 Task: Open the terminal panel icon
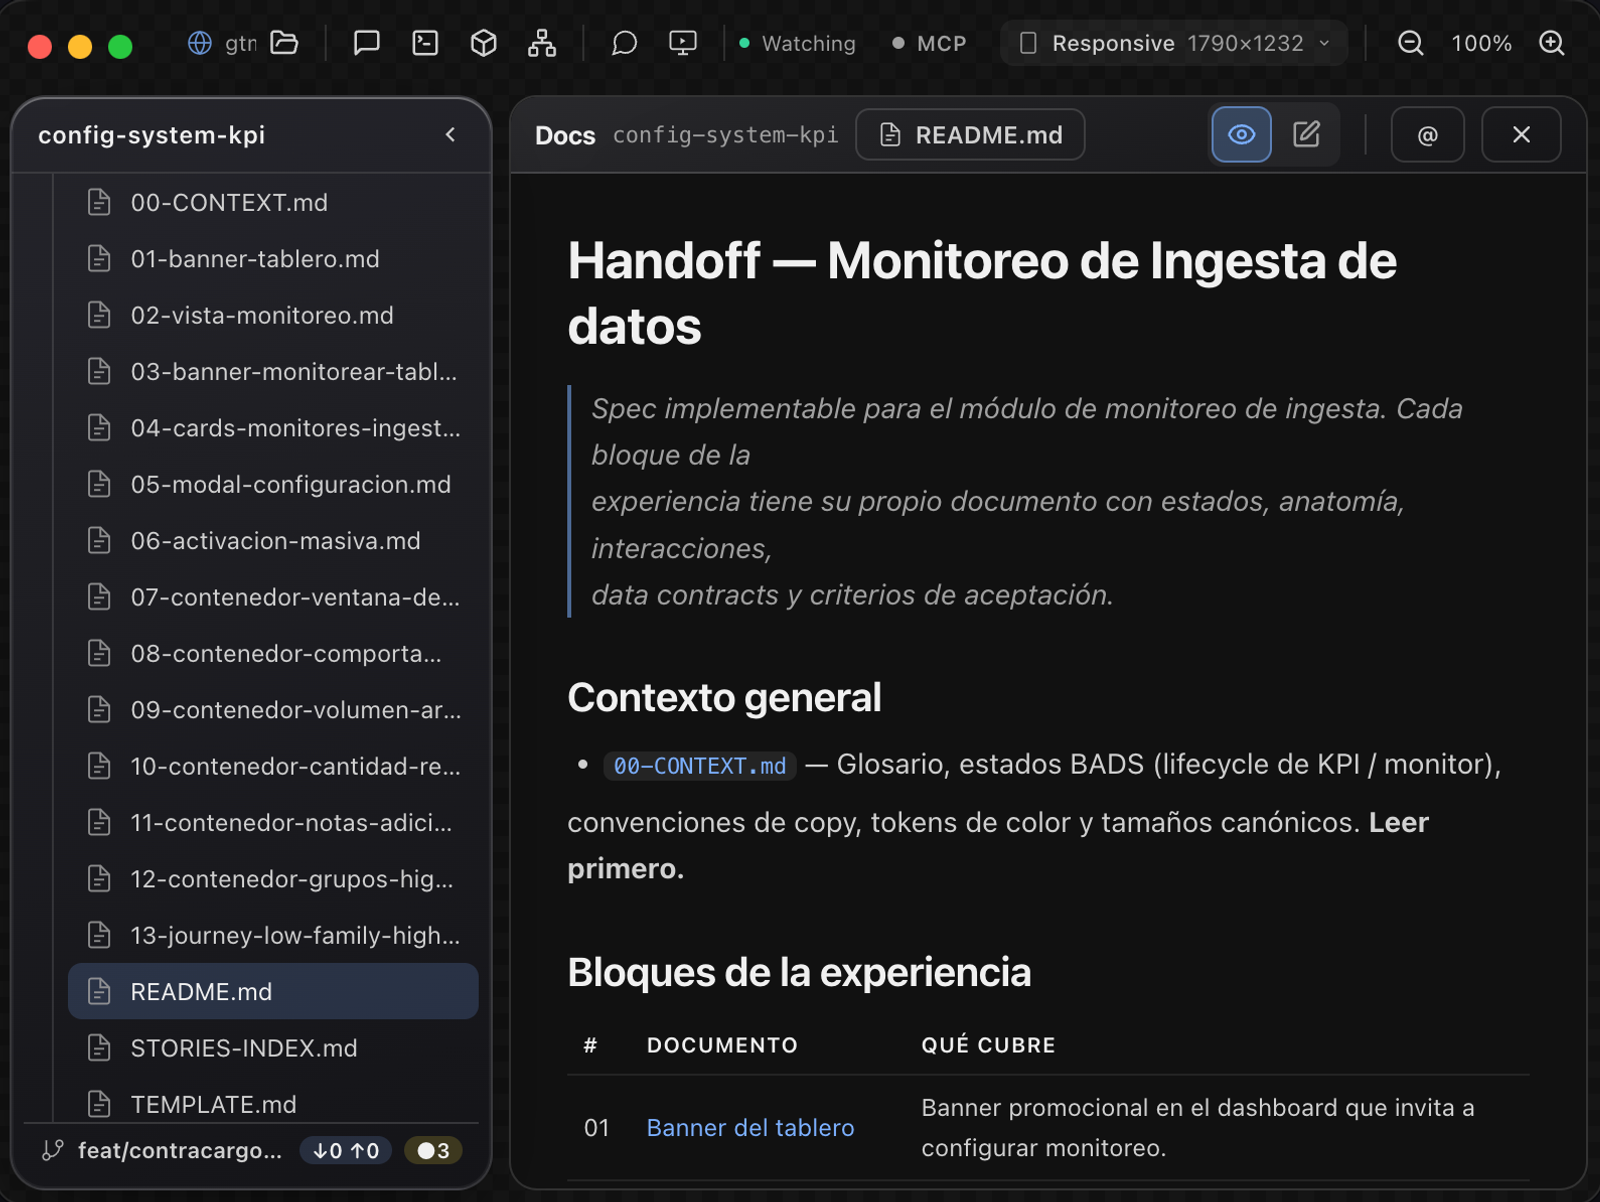(x=425, y=43)
